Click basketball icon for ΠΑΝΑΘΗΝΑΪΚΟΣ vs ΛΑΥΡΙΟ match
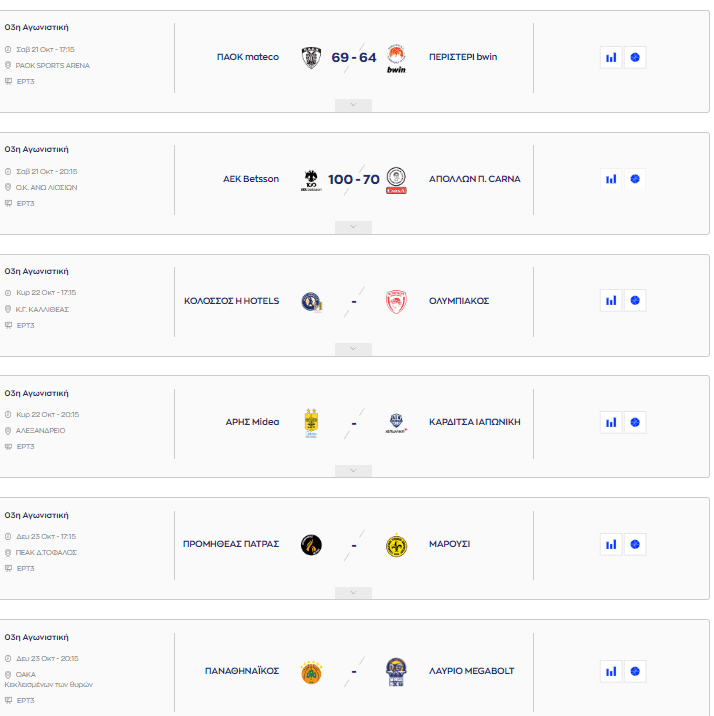This screenshot has height=716, width=714. (x=635, y=671)
